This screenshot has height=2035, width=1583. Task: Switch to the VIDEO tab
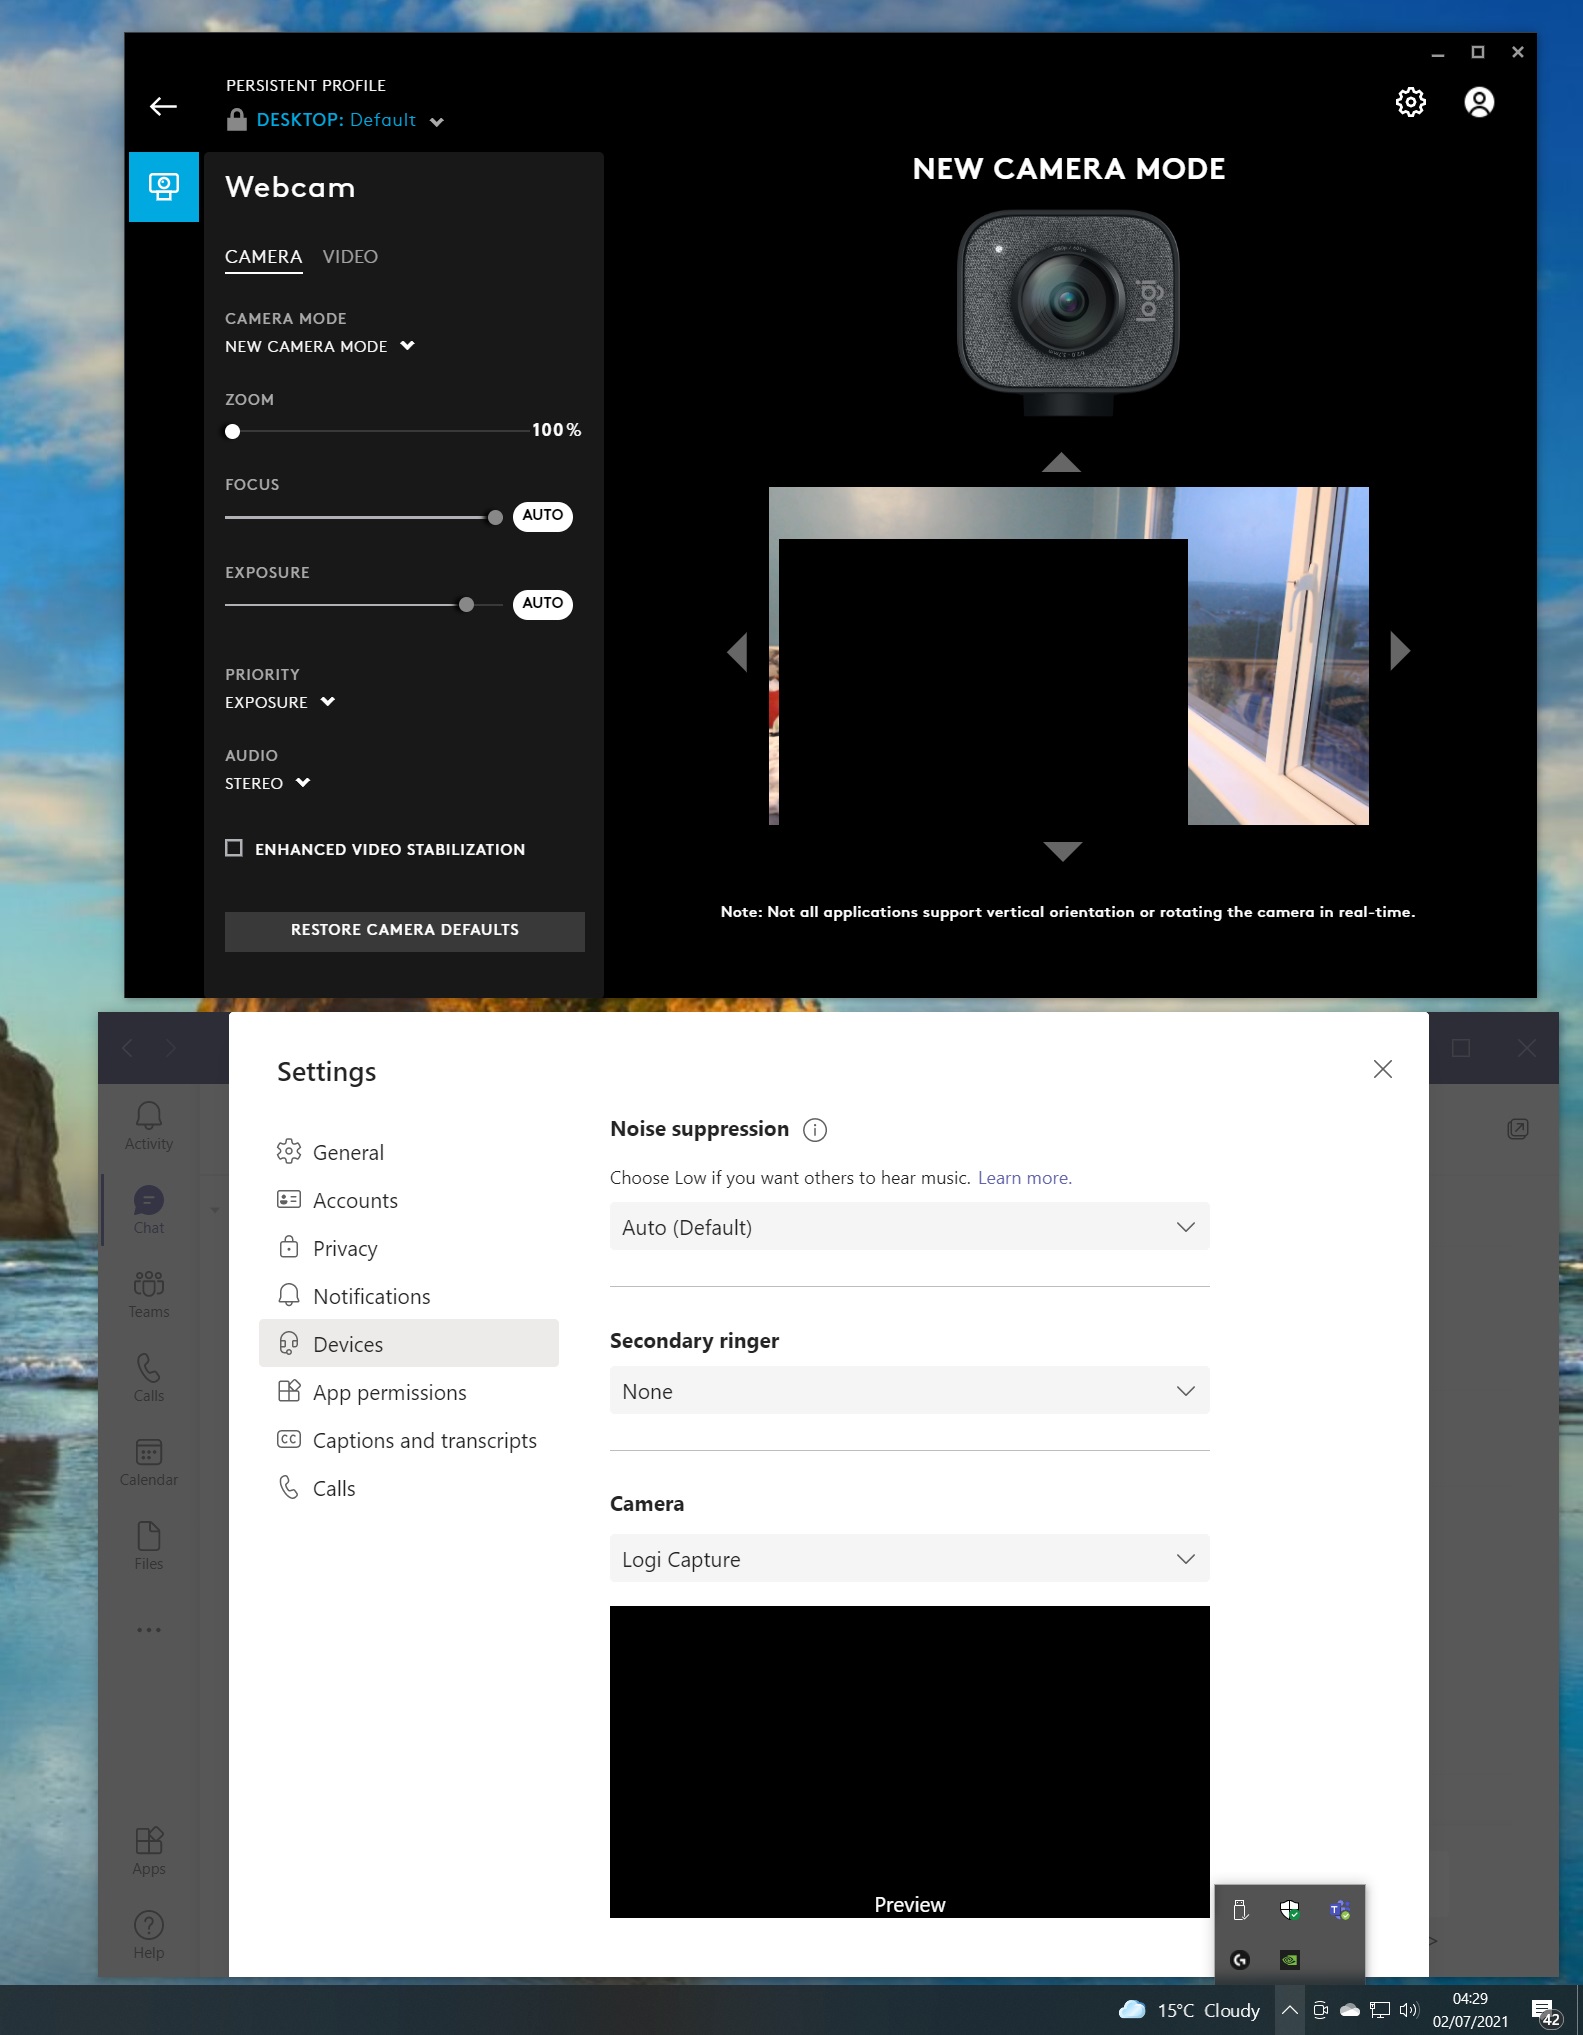[350, 257]
